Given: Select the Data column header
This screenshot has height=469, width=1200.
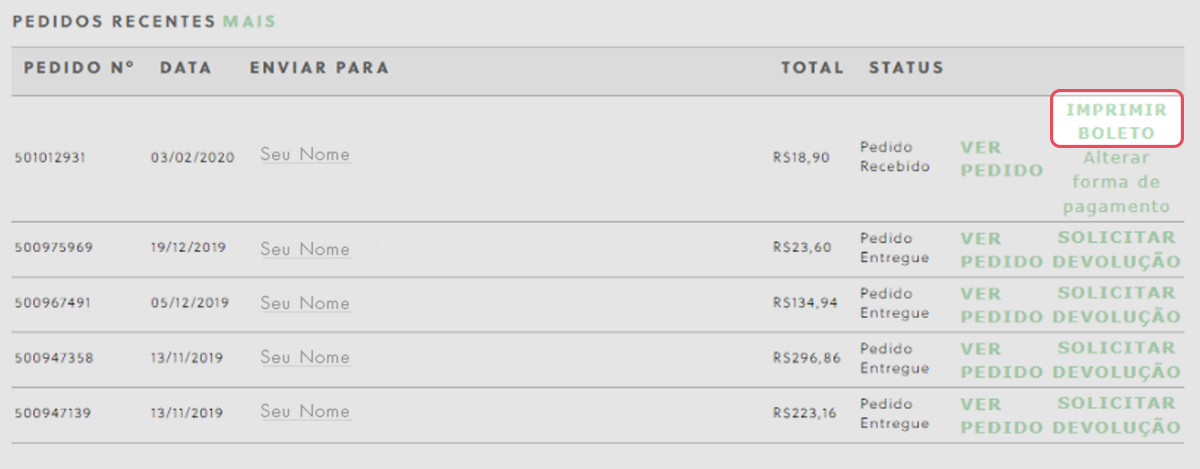Looking at the screenshot, I should (x=186, y=68).
